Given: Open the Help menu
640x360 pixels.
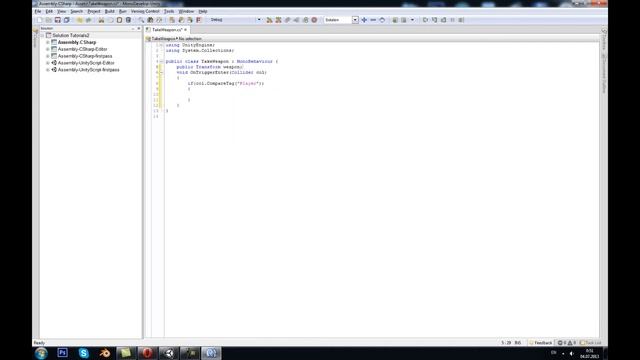Looking at the screenshot, I should click(202, 11).
